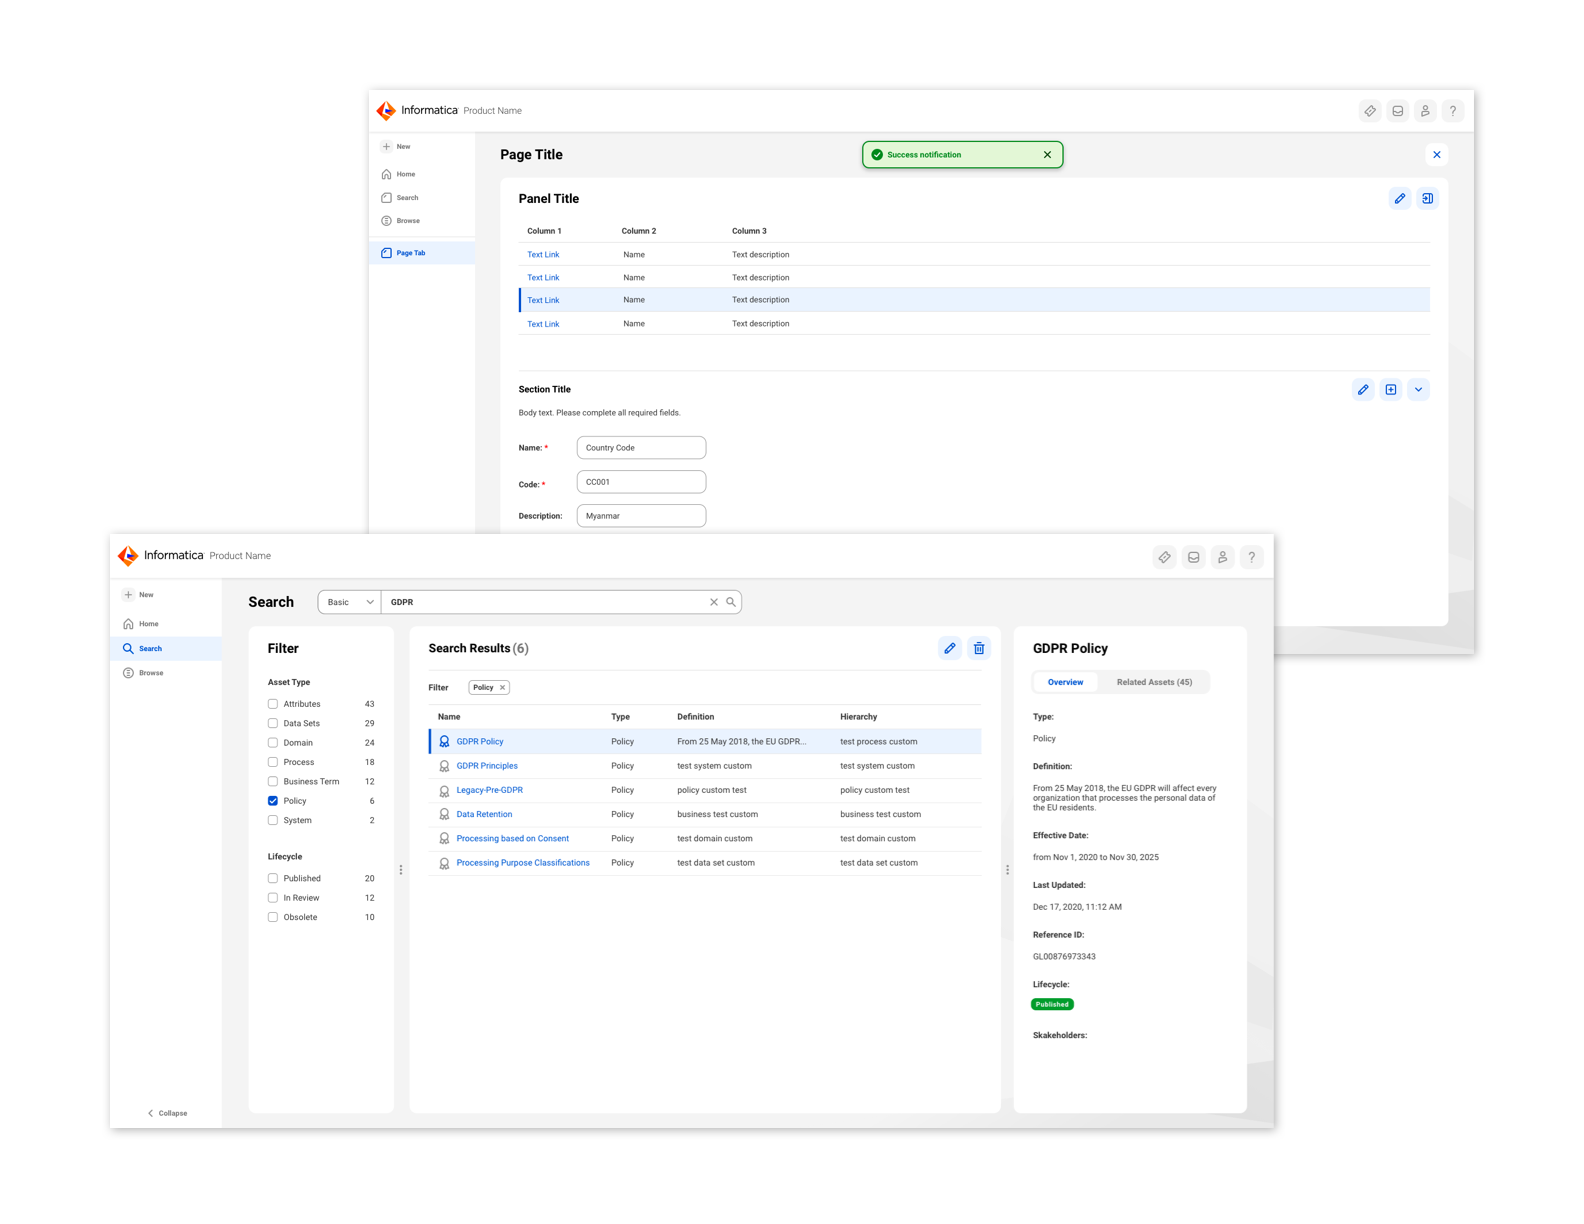Click the edit pencil icon in Panel Title
The width and height of the screenshot is (1584, 1224).
(1400, 199)
